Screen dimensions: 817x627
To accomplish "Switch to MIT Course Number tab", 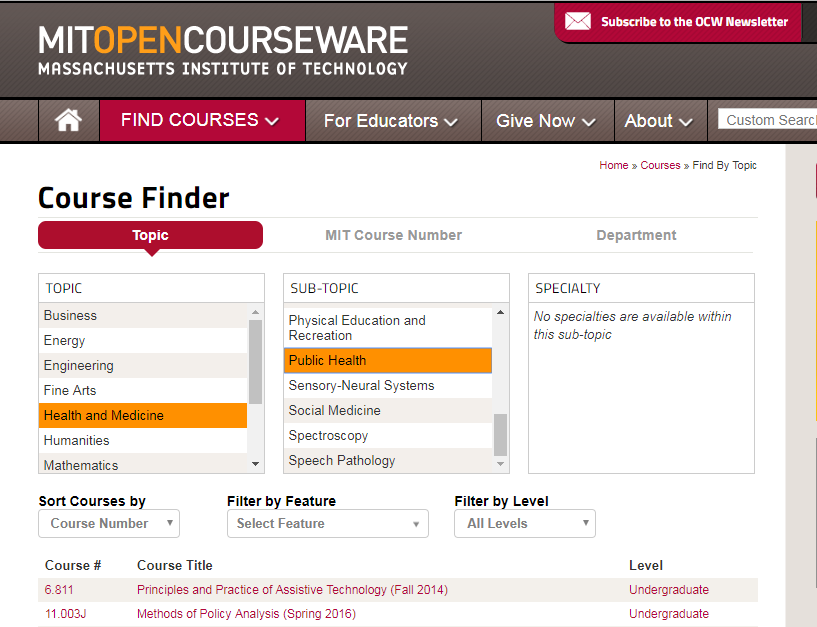I will point(393,235).
